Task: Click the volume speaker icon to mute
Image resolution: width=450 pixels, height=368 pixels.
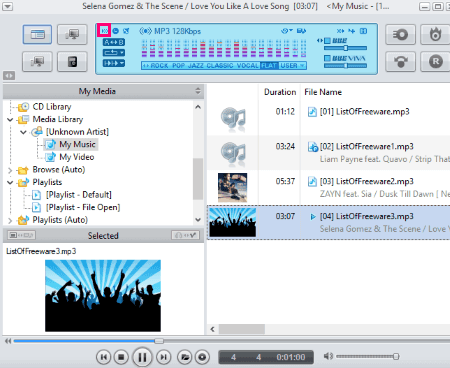Action: [328, 356]
